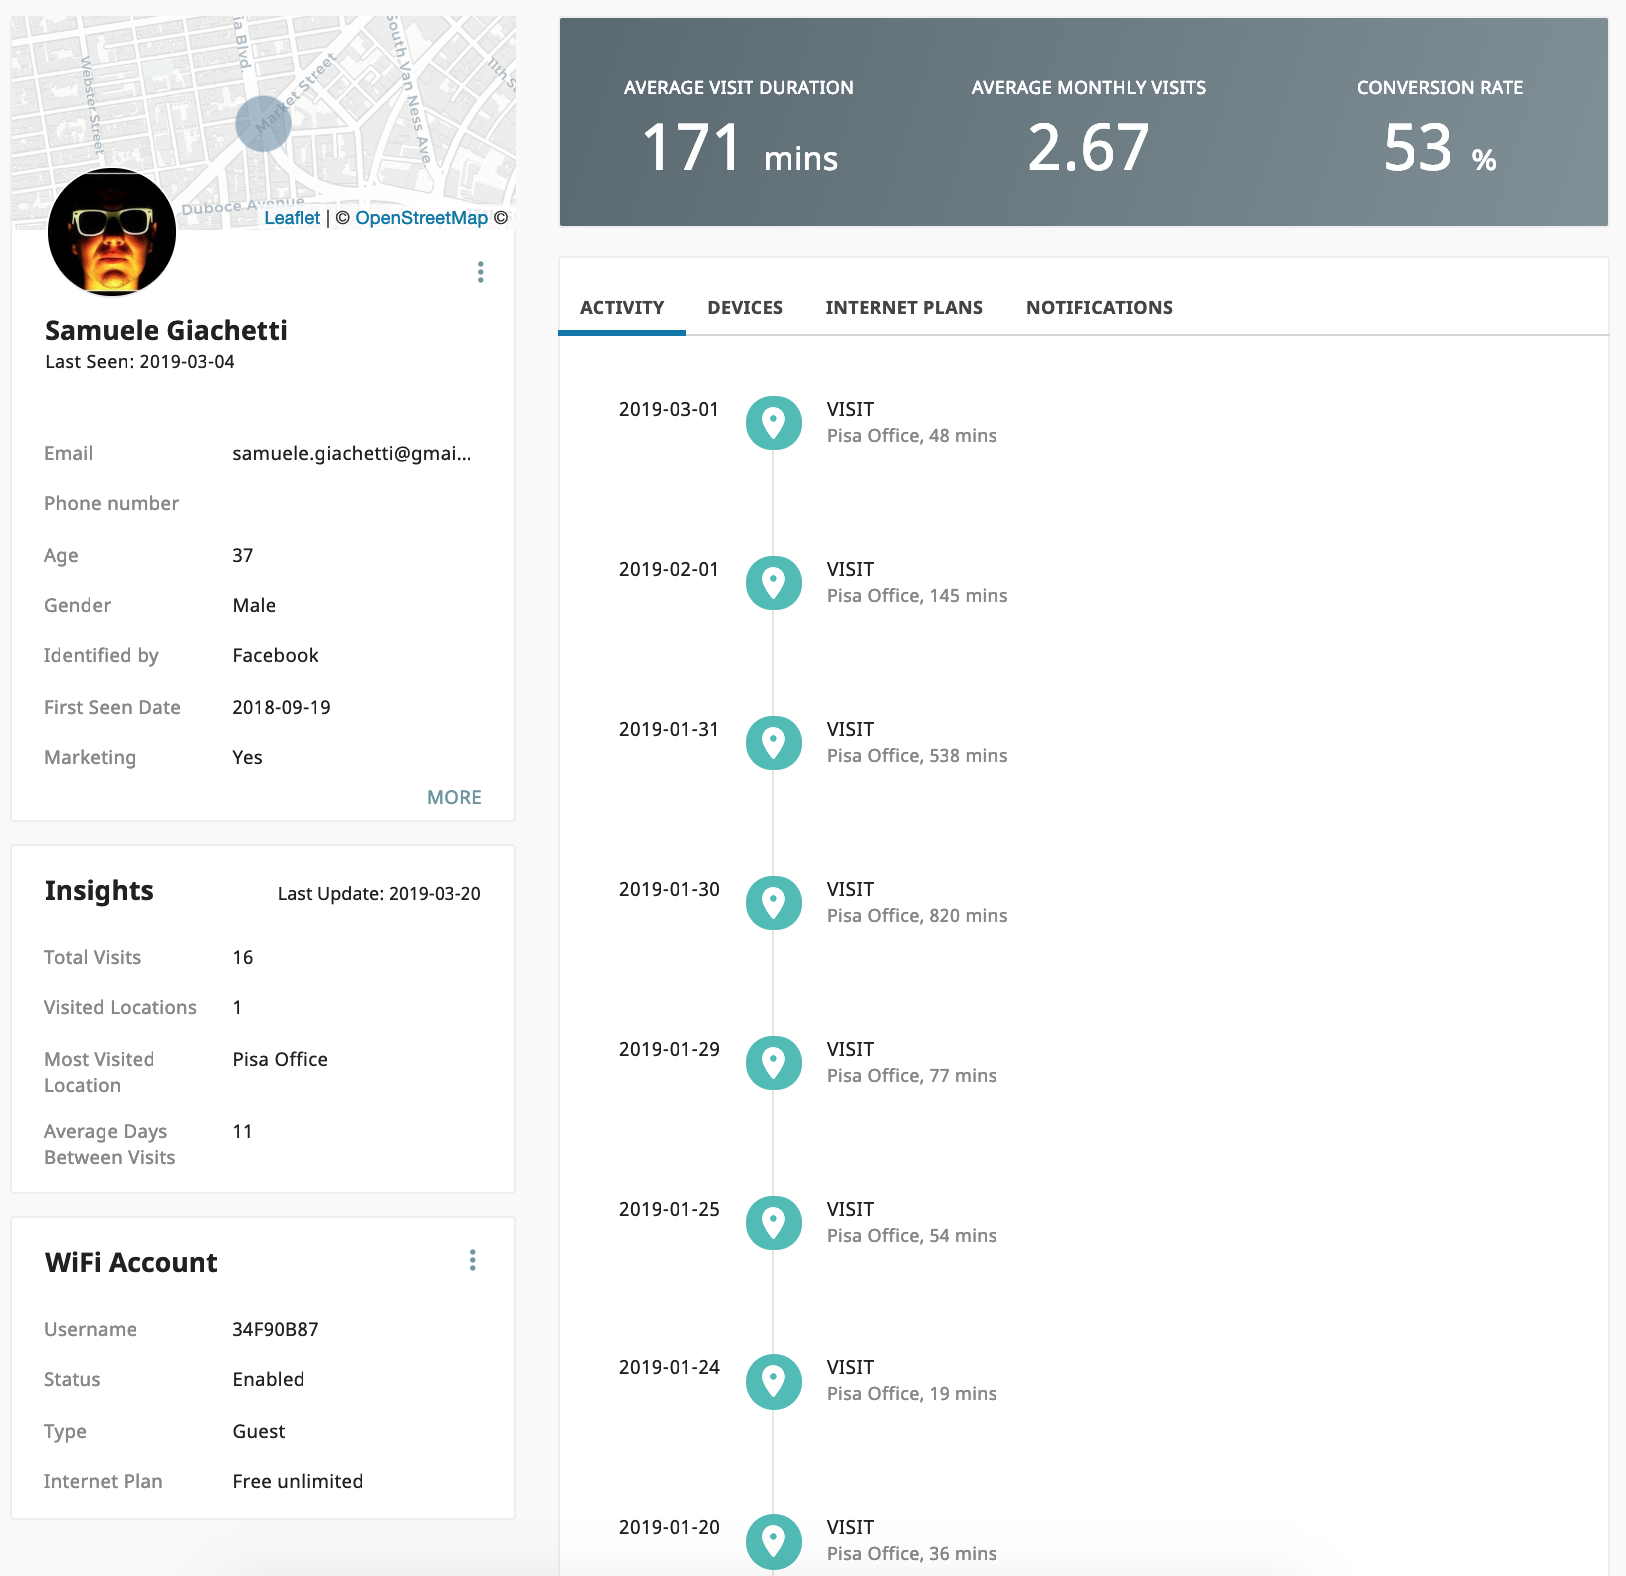1626x1576 pixels.
Task: Click the Most Visited Location value Pisa Office
Action: coord(280,1059)
